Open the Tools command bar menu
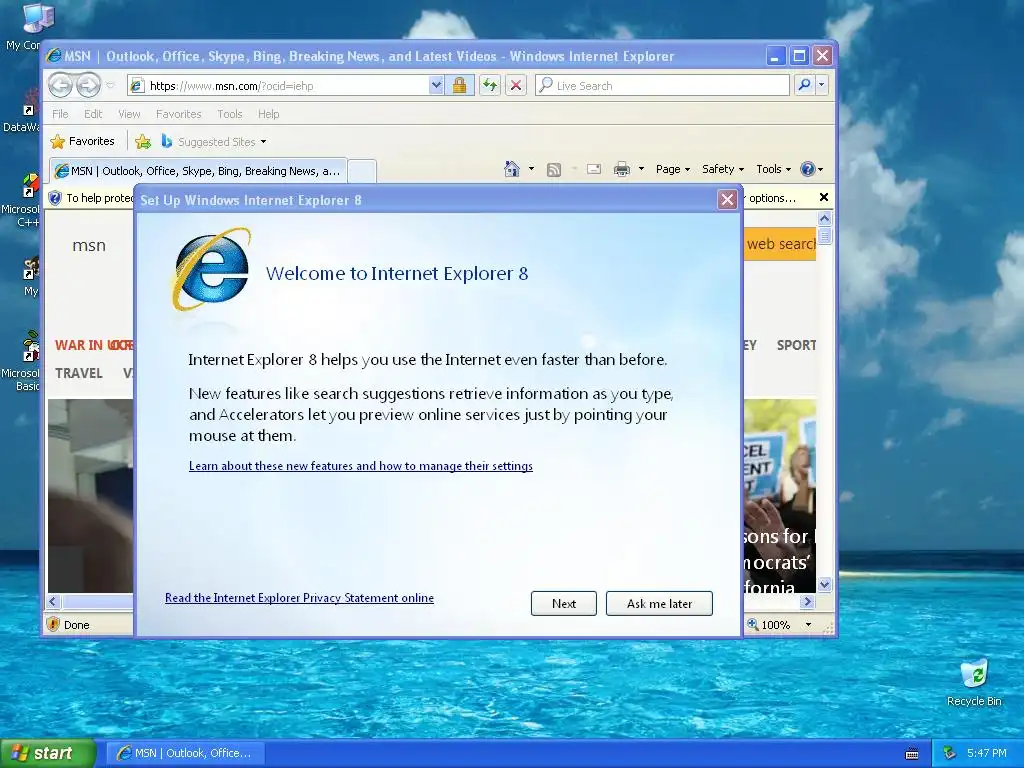This screenshot has height=768, width=1024. coord(773,169)
